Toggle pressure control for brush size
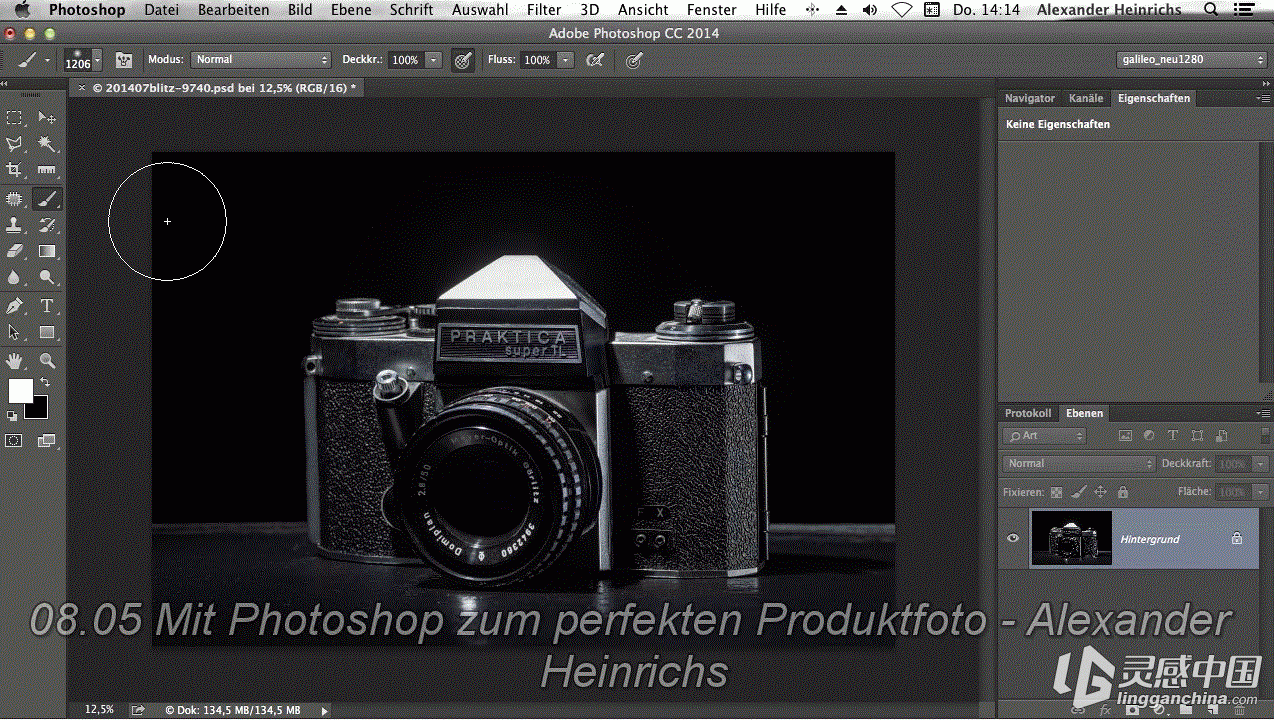The image size is (1274, 720). tap(633, 60)
